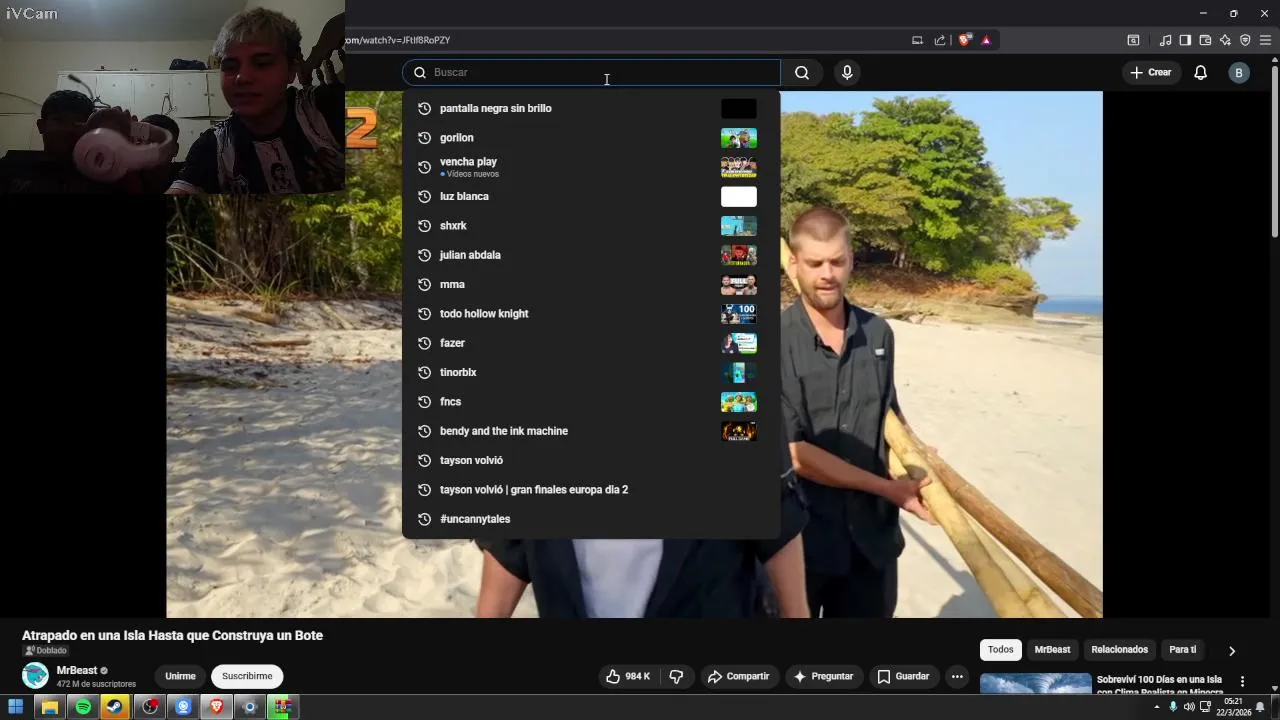Screen dimensions: 1280x720
Task: Click the taskbar volume speaker icon
Action: point(1189,707)
